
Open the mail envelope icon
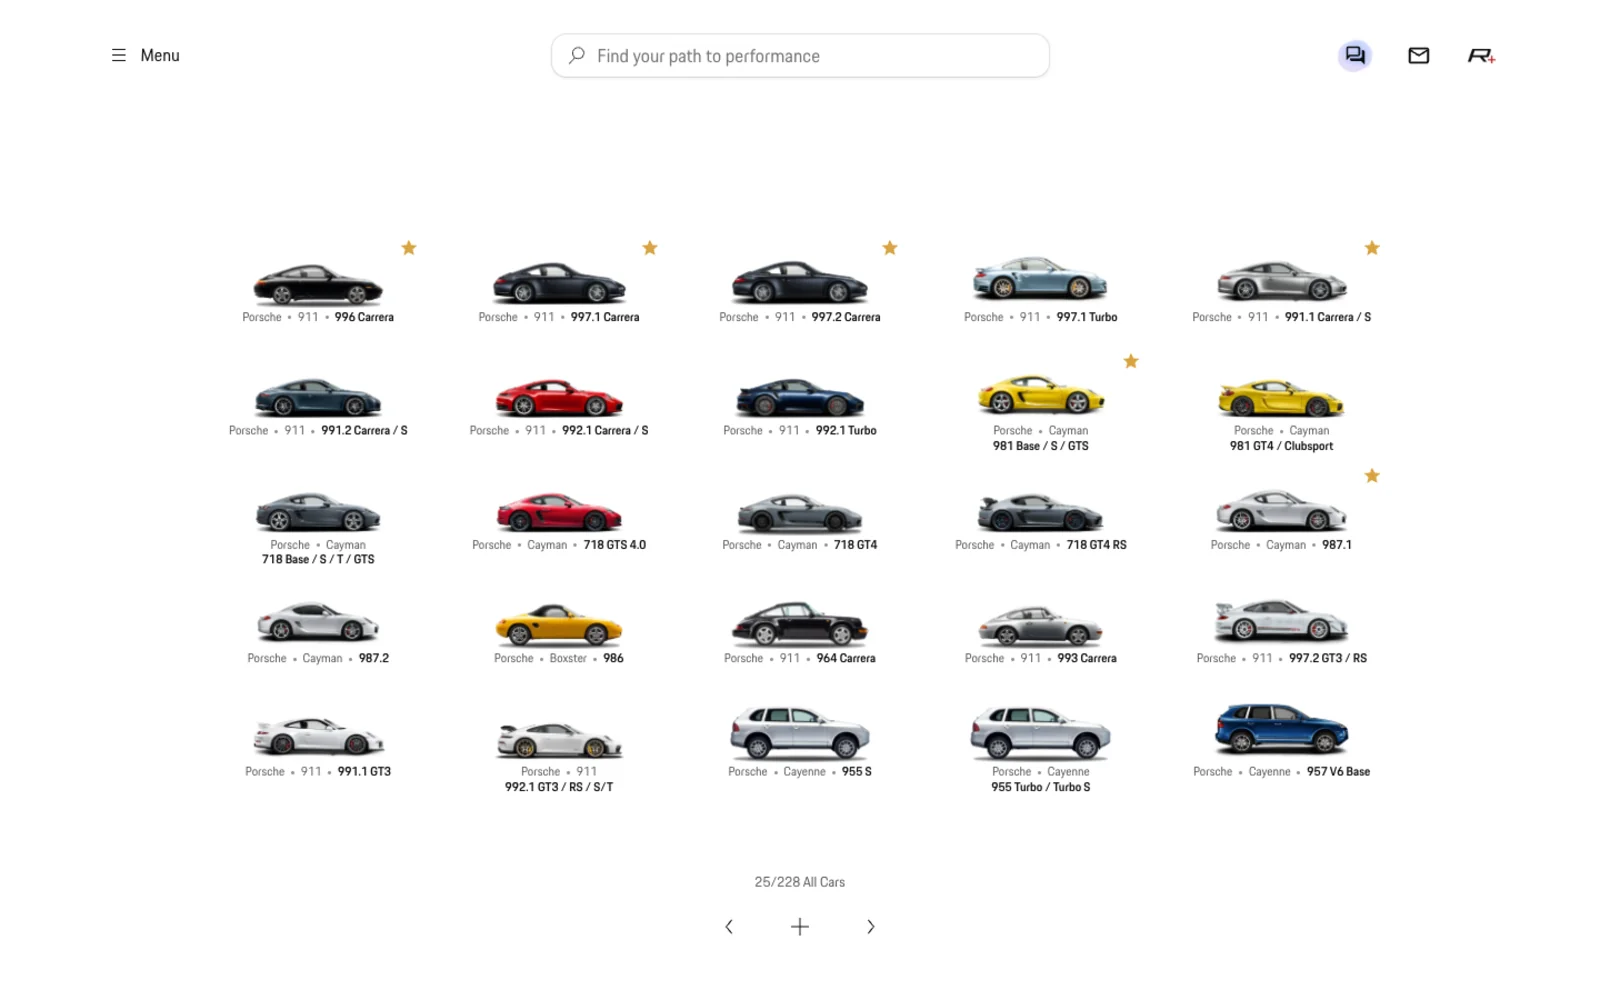1418,56
